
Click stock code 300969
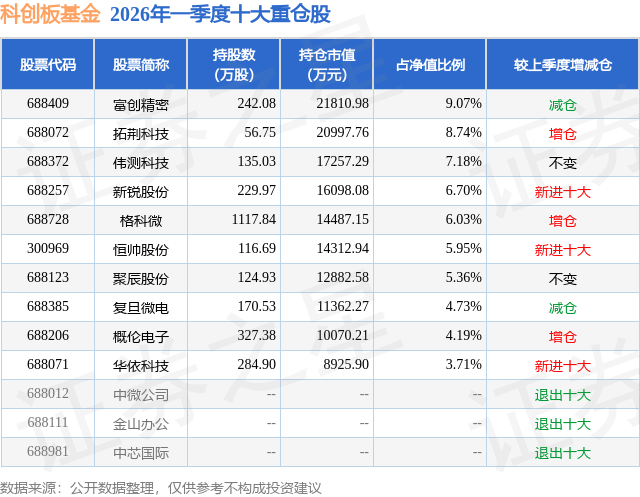(x=48, y=248)
